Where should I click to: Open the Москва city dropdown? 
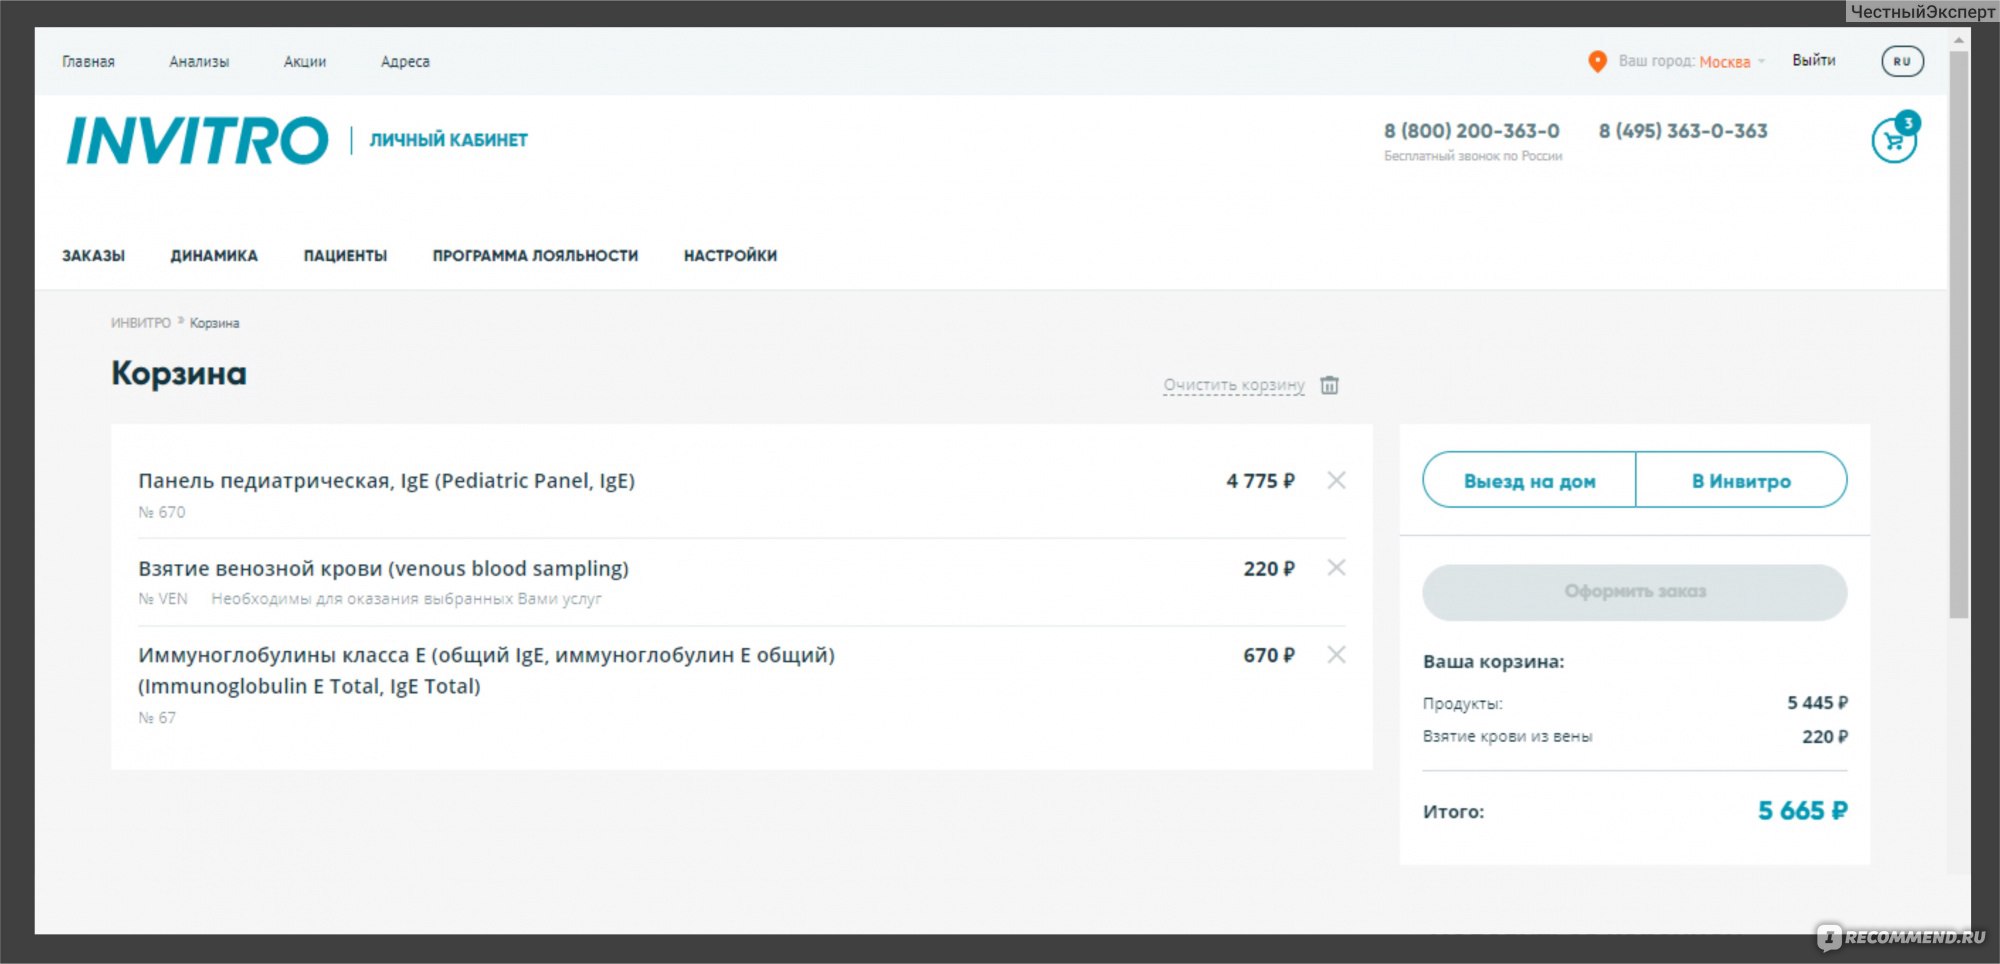pyautogui.click(x=1732, y=62)
